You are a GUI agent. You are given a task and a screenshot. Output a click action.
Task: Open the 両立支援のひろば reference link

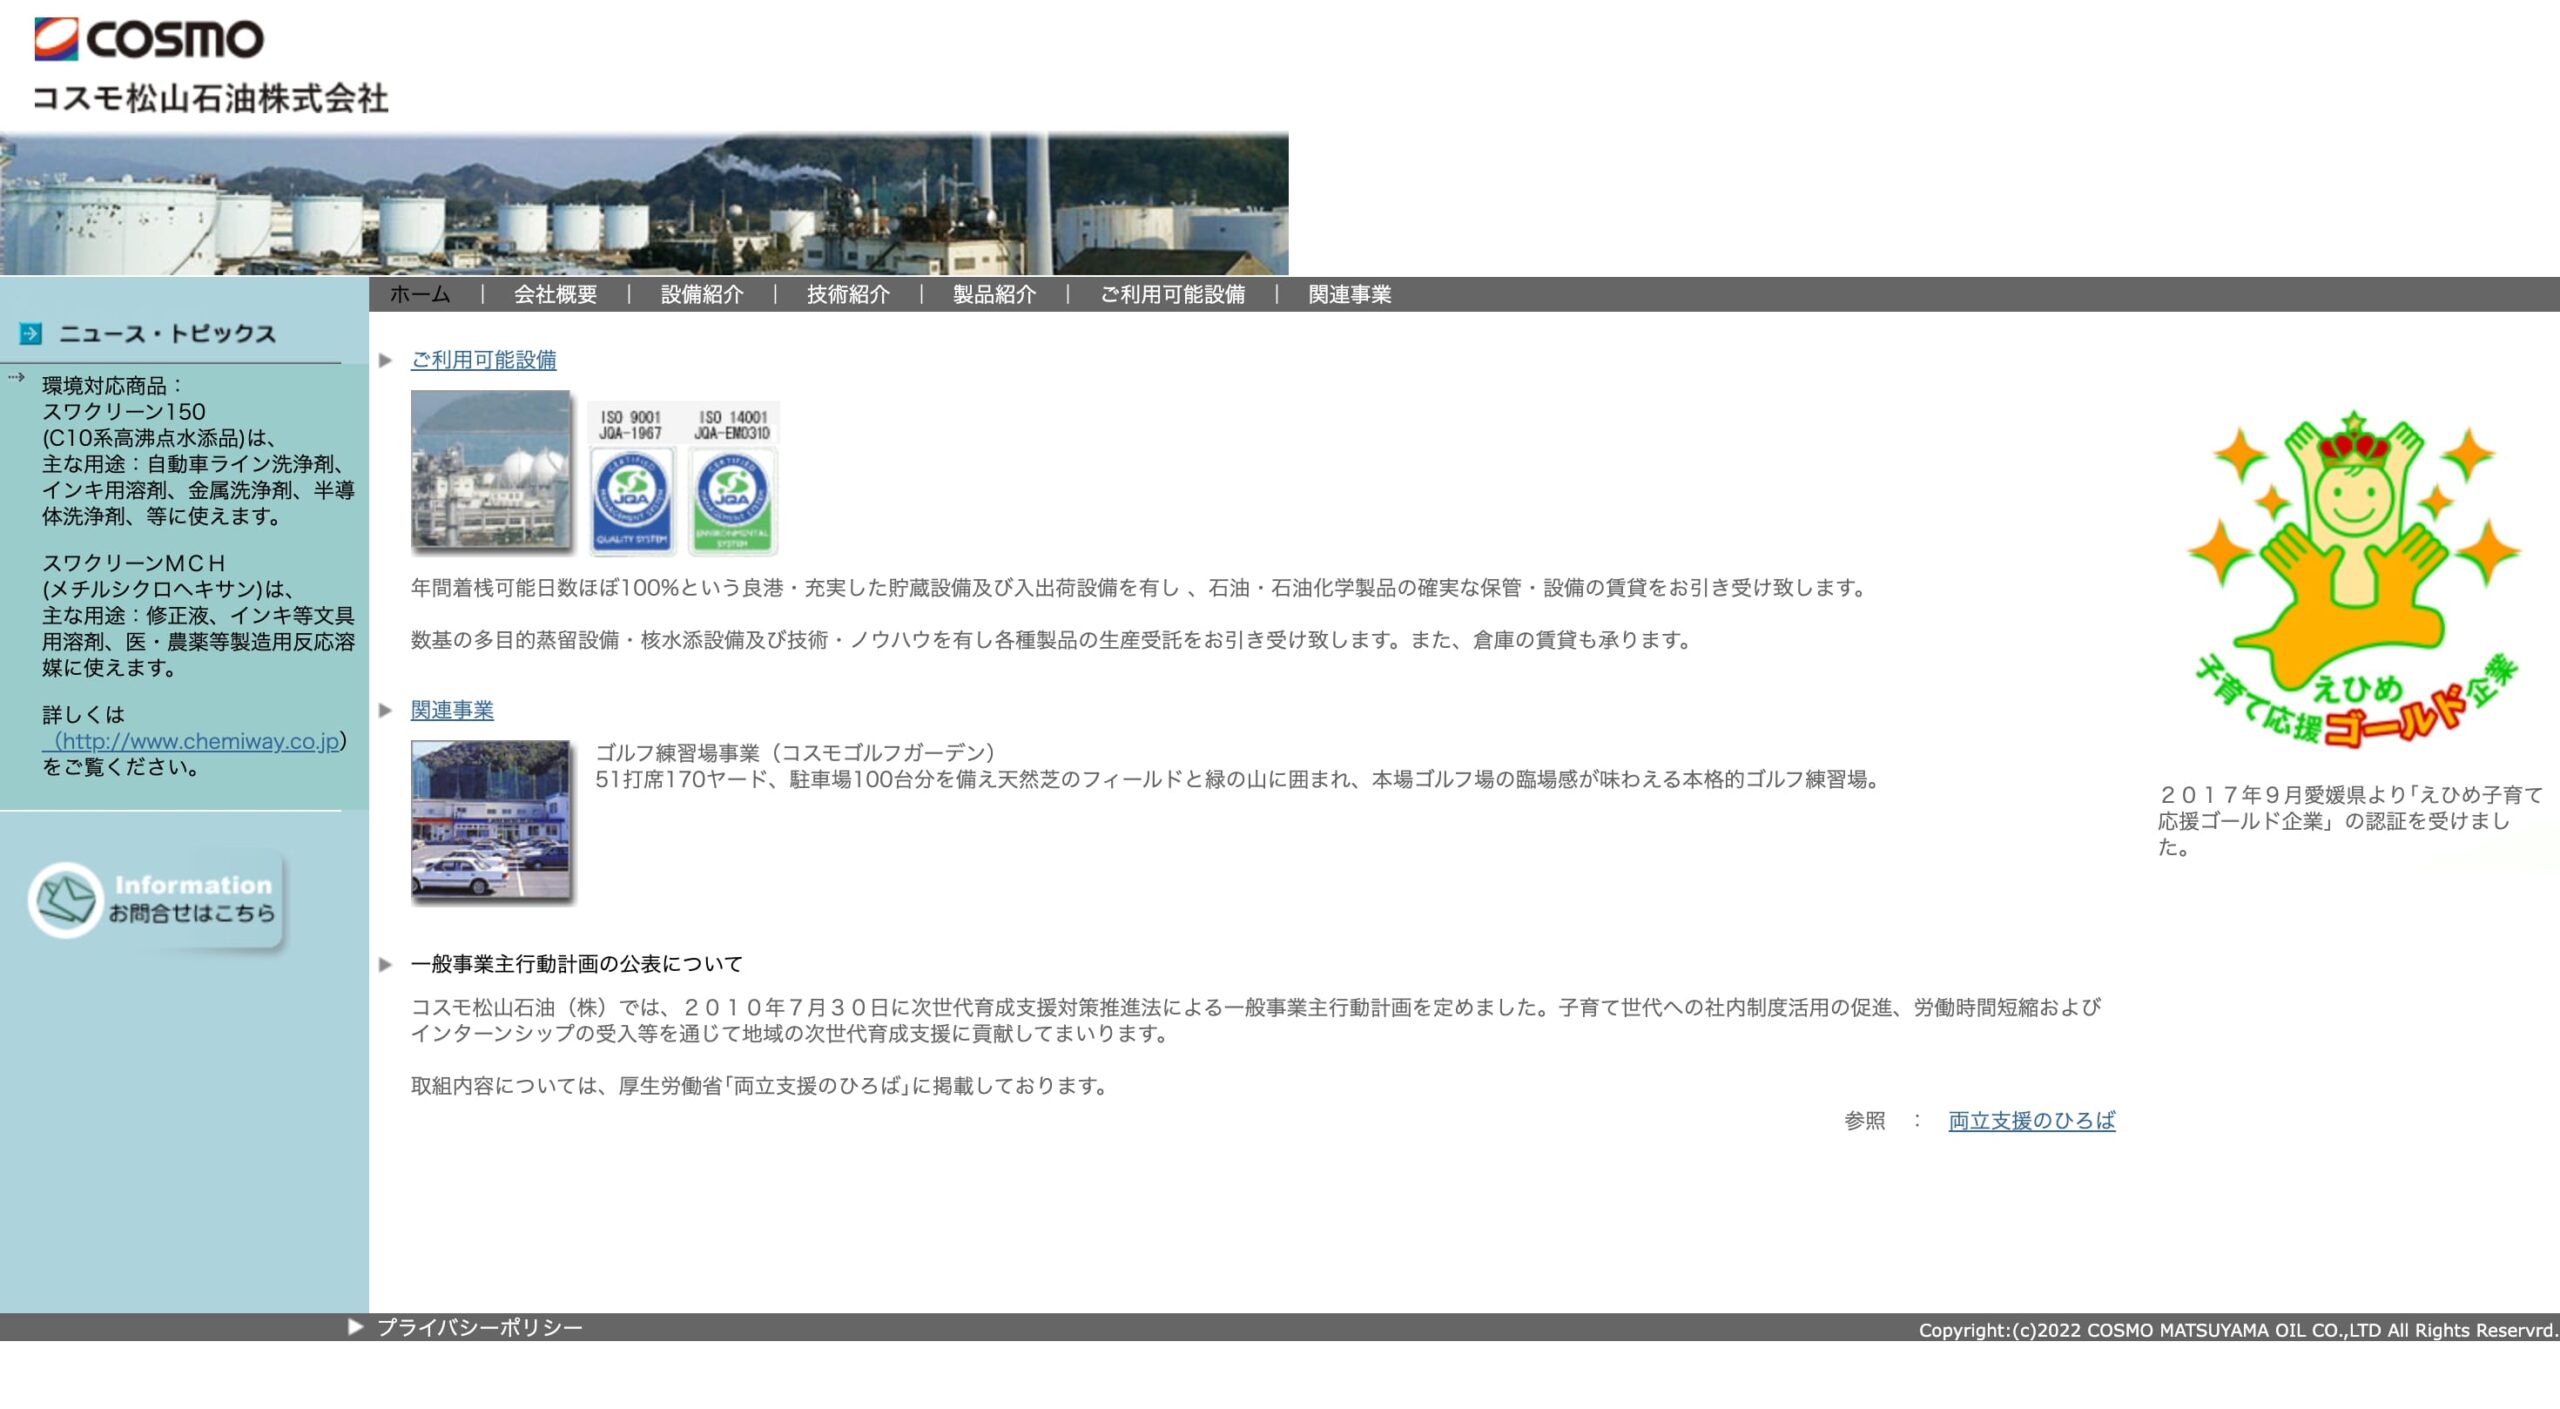tap(2031, 1120)
